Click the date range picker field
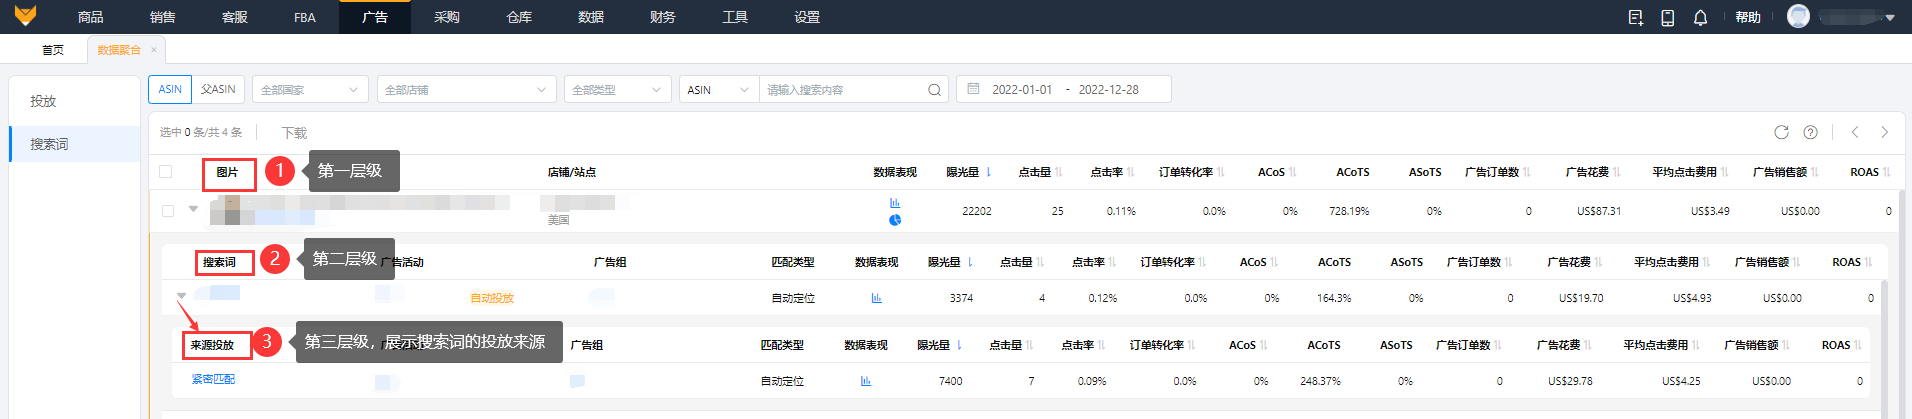1912x419 pixels. [x=1064, y=90]
